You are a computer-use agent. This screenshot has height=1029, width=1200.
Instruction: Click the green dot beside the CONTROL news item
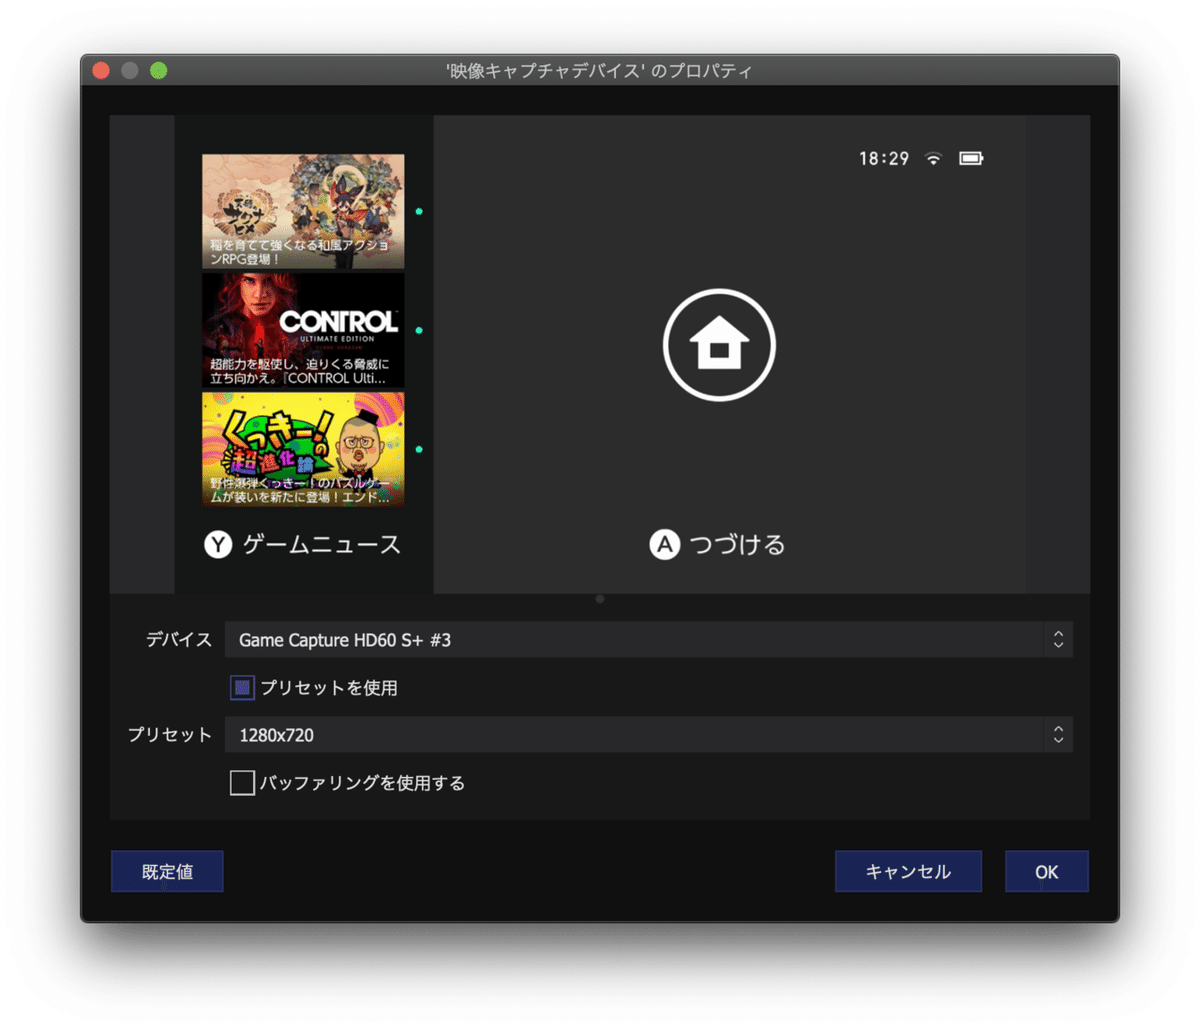[417, 330]
